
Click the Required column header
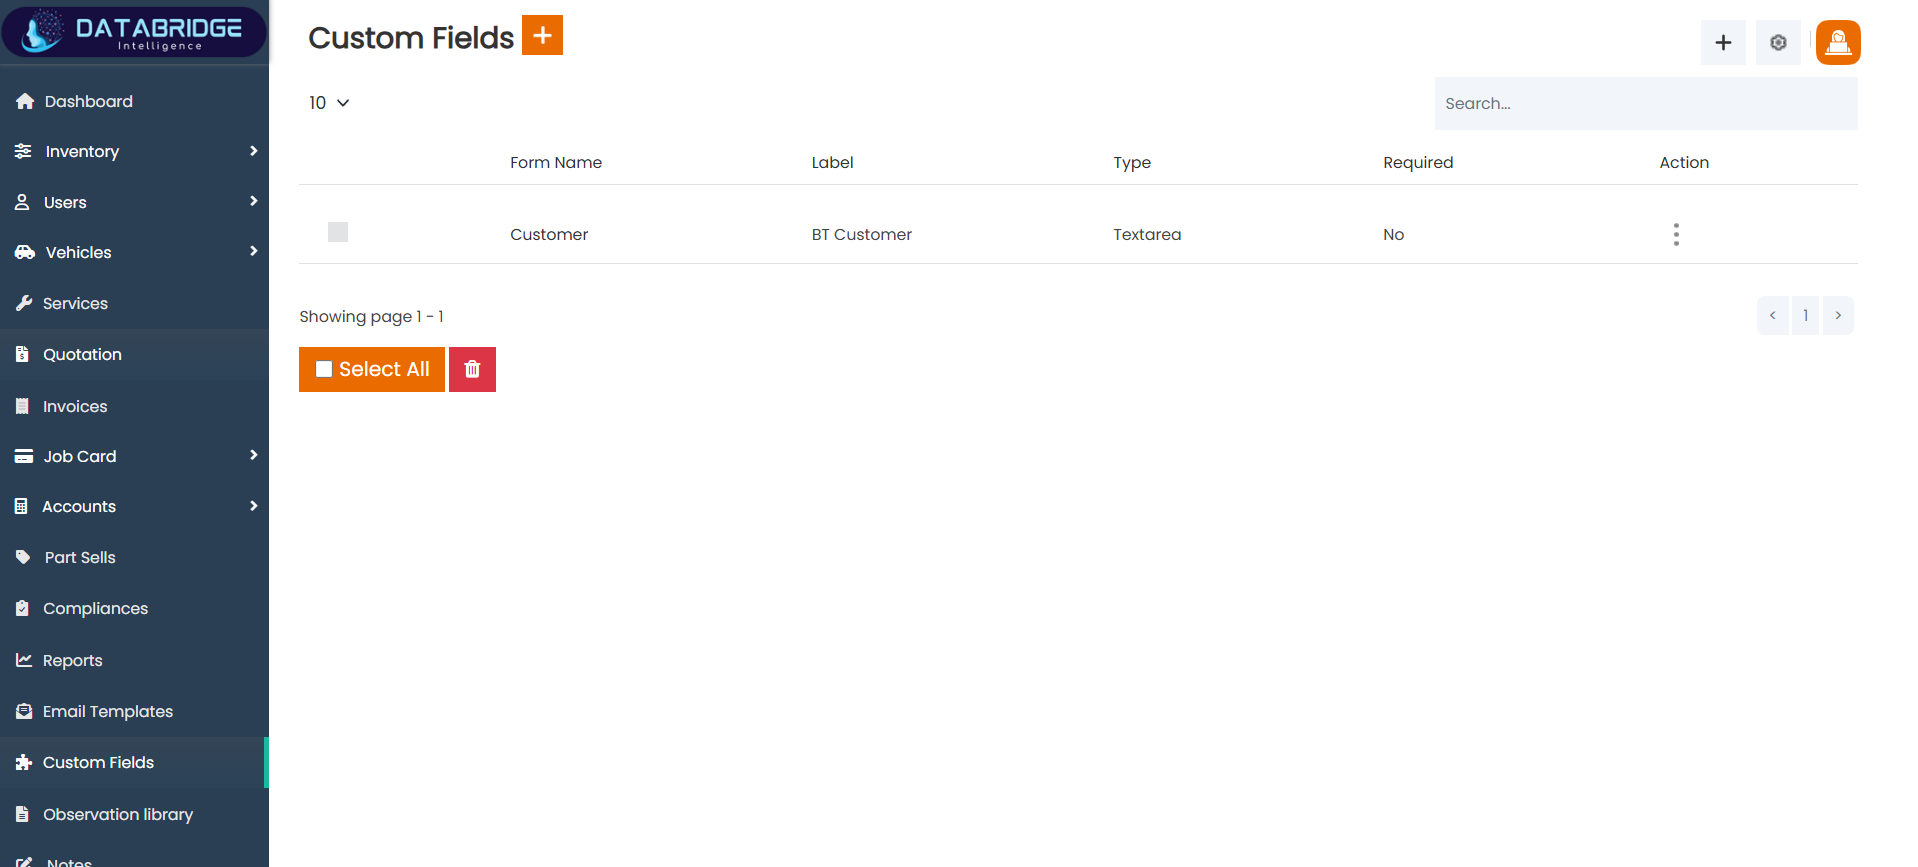(1418, 162)
